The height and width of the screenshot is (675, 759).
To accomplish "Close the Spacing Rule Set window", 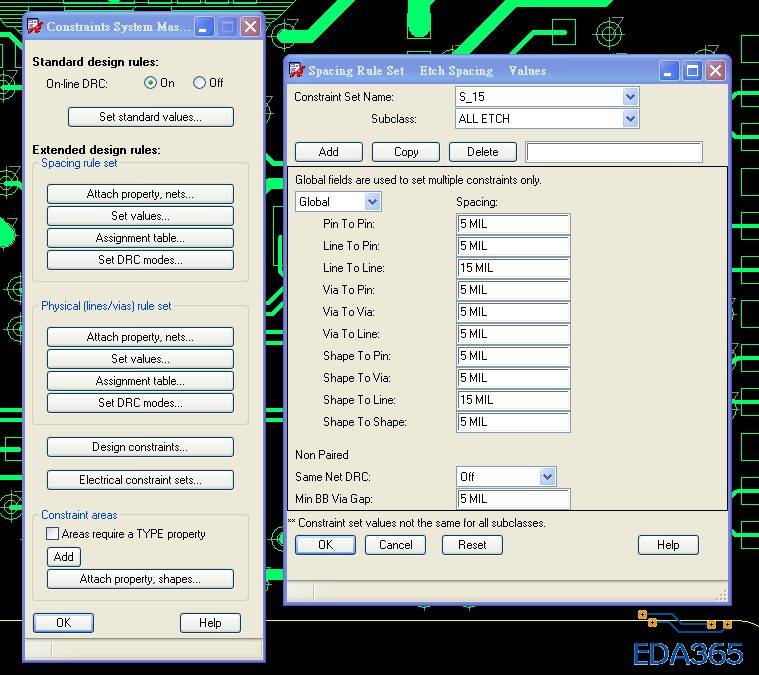I will 715,71.
